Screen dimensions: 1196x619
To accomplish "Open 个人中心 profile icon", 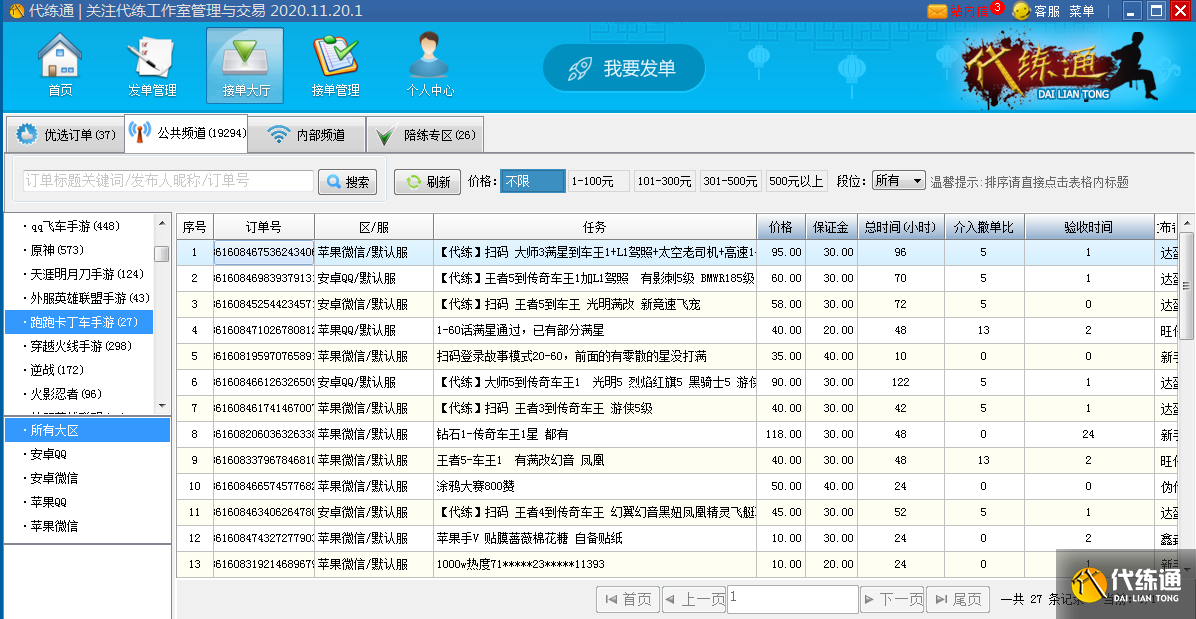I will (429, 64).
